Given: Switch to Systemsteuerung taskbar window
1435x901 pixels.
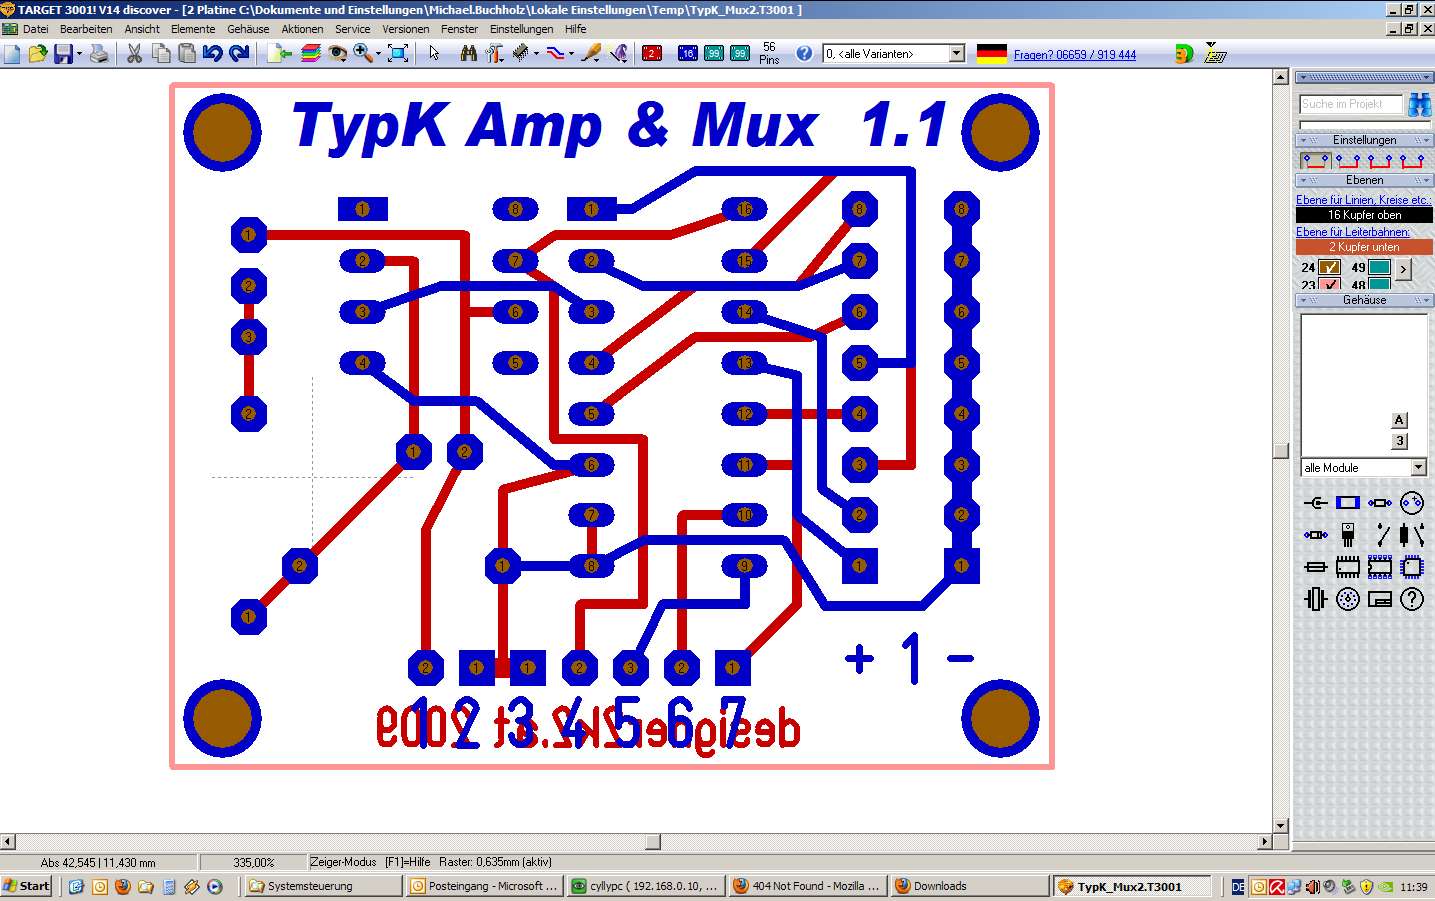Looking at the screenshot, I should [x=323, y=886].
